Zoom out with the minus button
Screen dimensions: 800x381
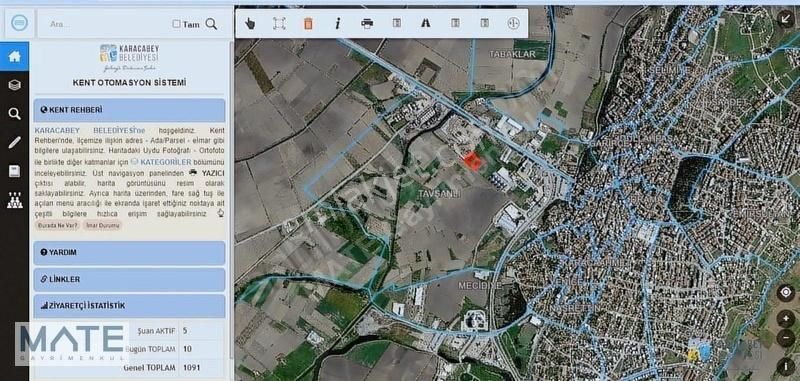tap(786, 338)
